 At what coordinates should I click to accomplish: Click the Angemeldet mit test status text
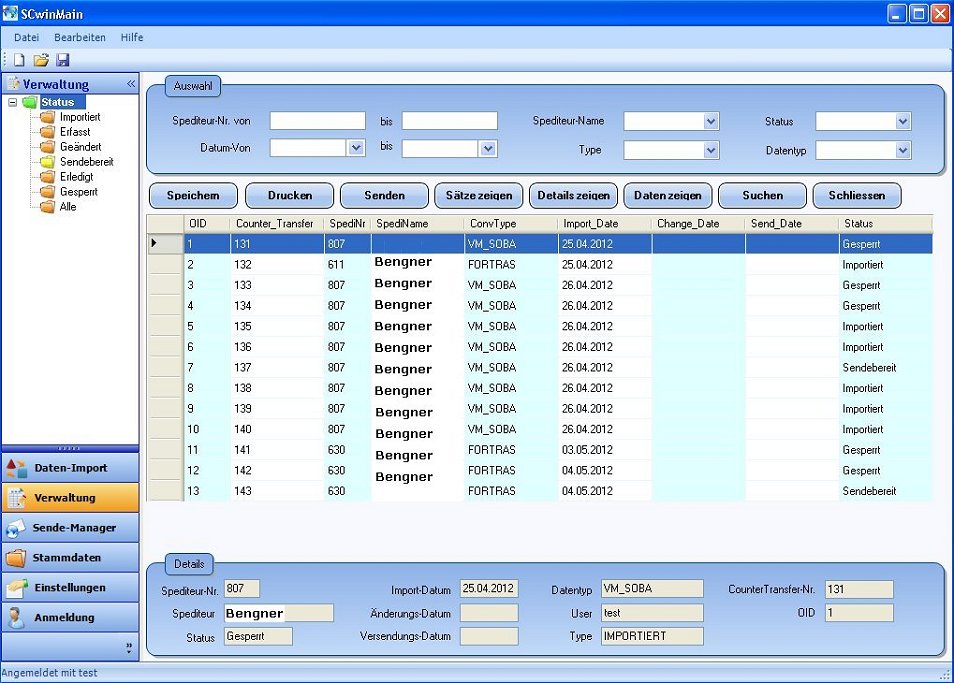click(x=49, y=673)
